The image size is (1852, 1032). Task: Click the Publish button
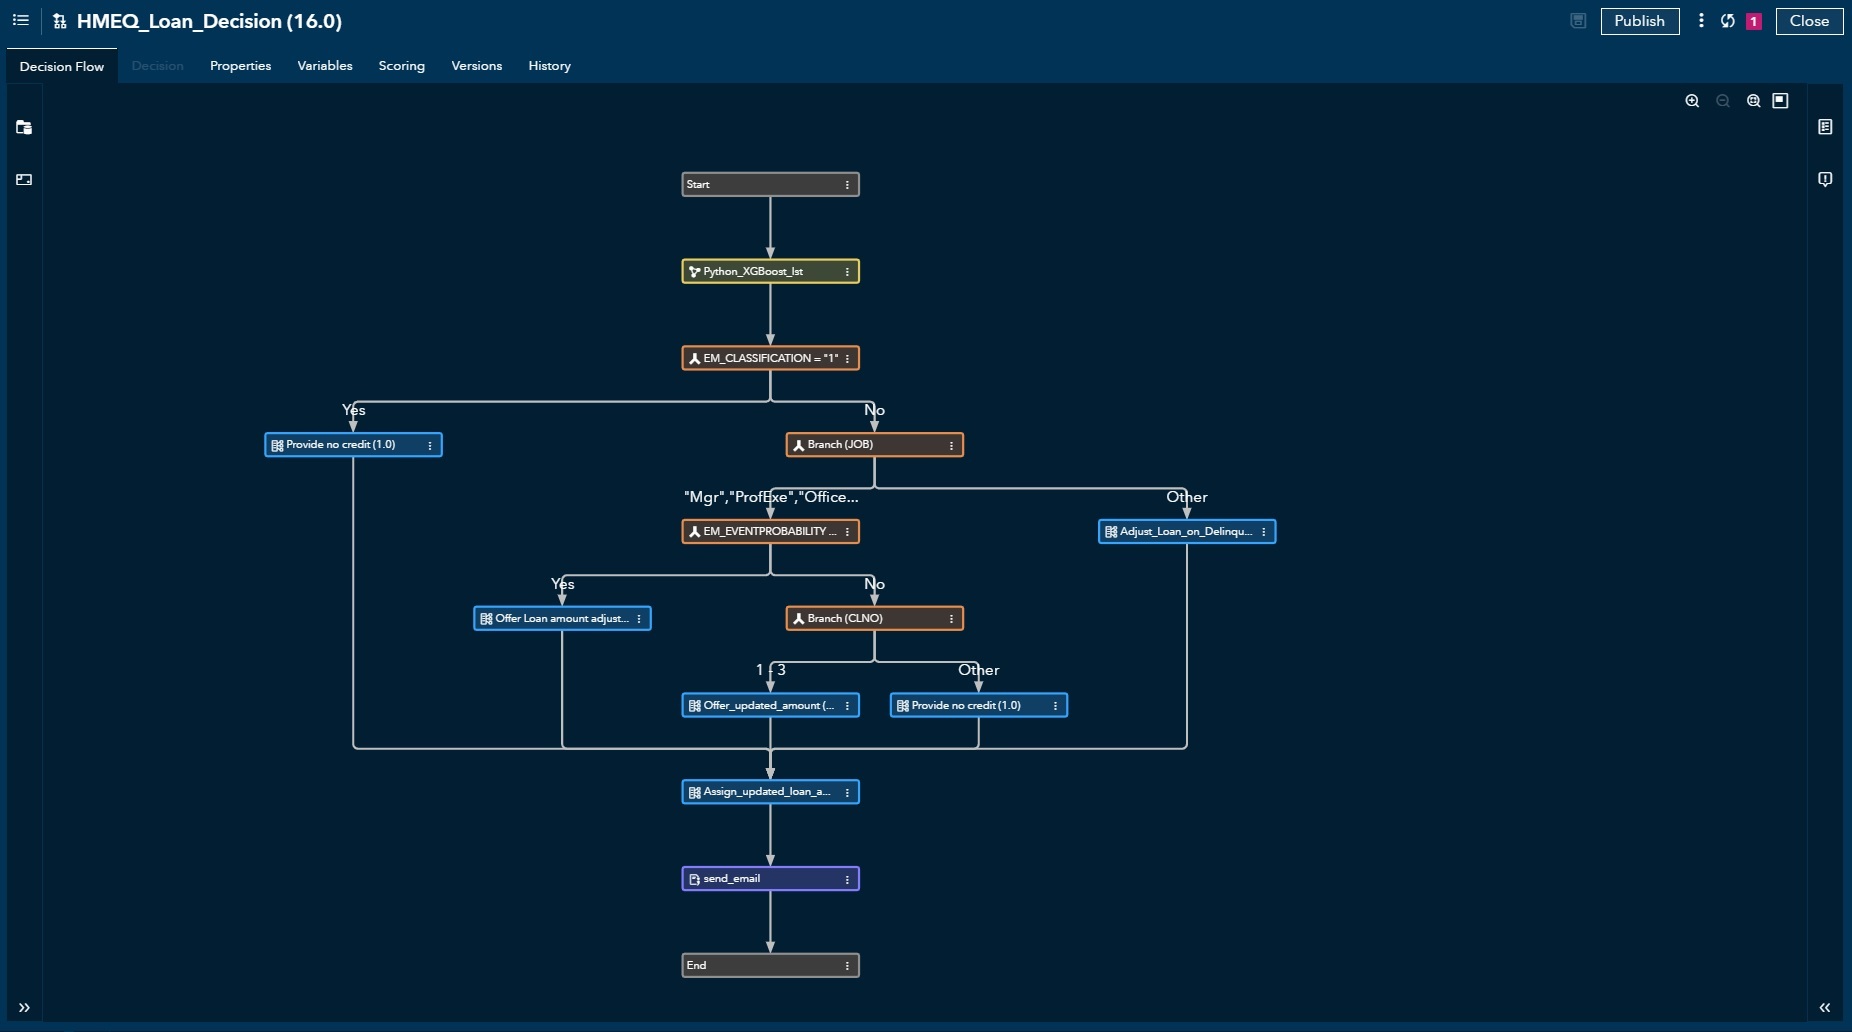[1639, 21]
